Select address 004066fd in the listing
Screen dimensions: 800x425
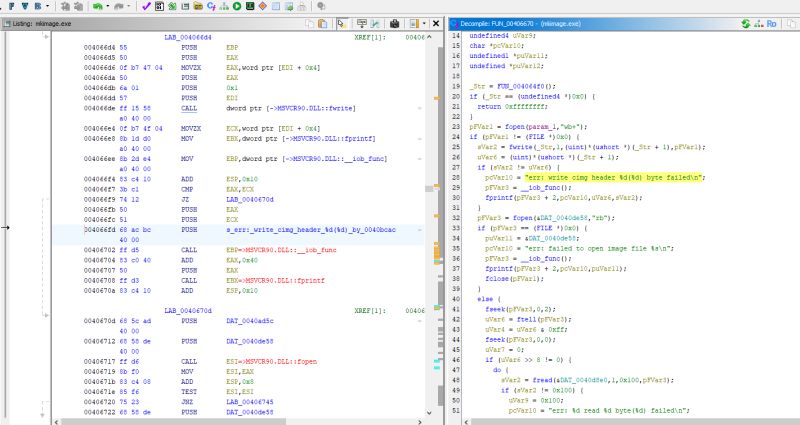(x=101, y=230)
